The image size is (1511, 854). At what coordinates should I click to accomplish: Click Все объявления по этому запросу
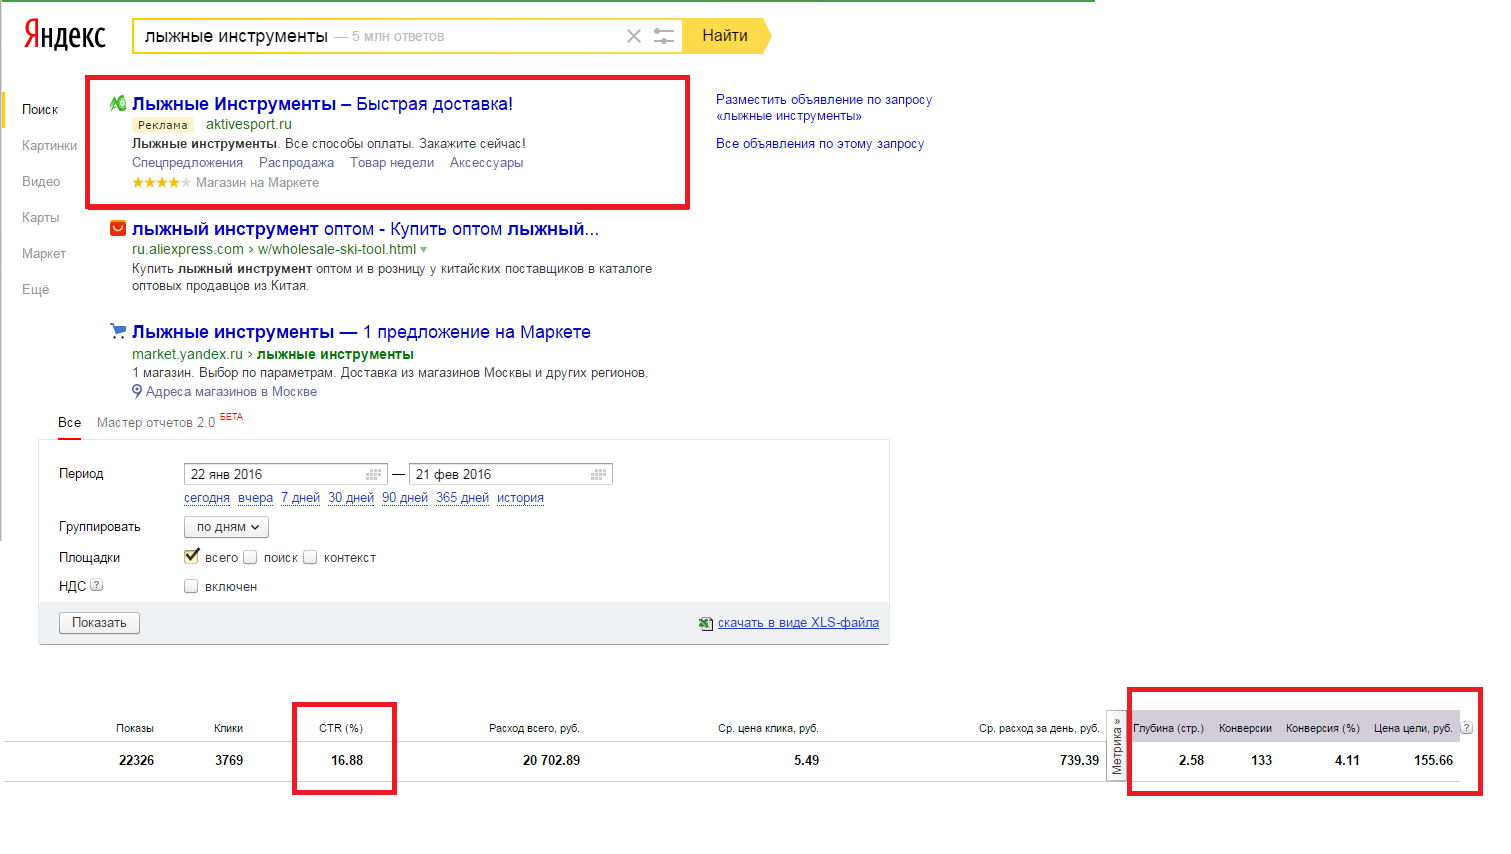point(820,143)
